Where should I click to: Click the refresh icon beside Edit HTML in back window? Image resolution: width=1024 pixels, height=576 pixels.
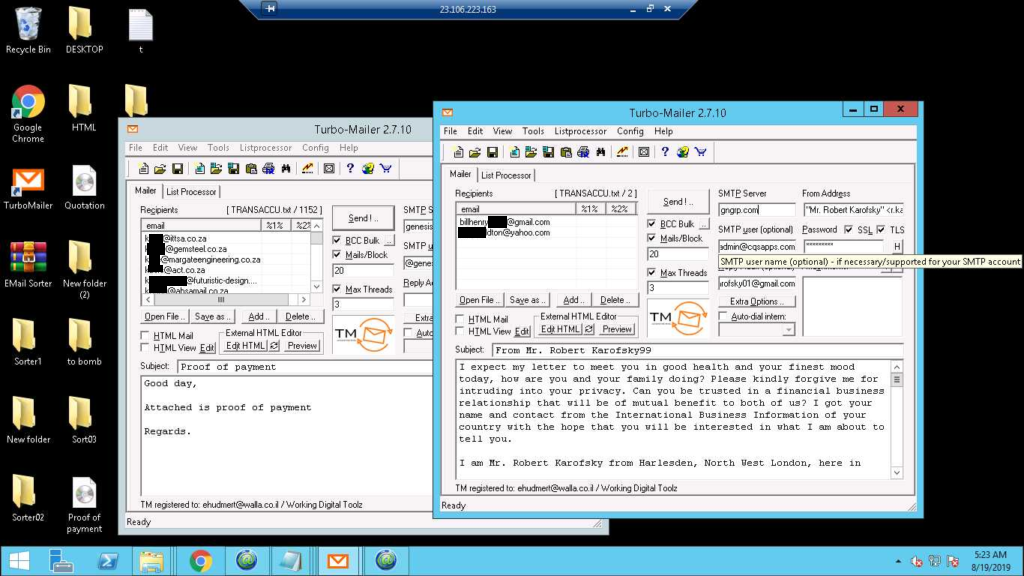[274, 345]
